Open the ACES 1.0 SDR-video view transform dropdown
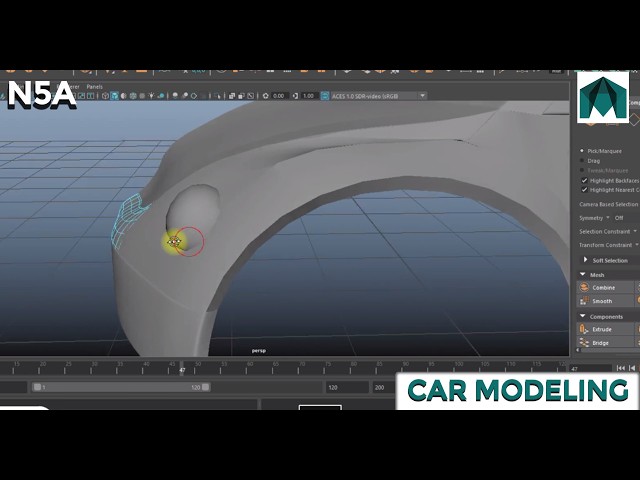 click(379, 96)
